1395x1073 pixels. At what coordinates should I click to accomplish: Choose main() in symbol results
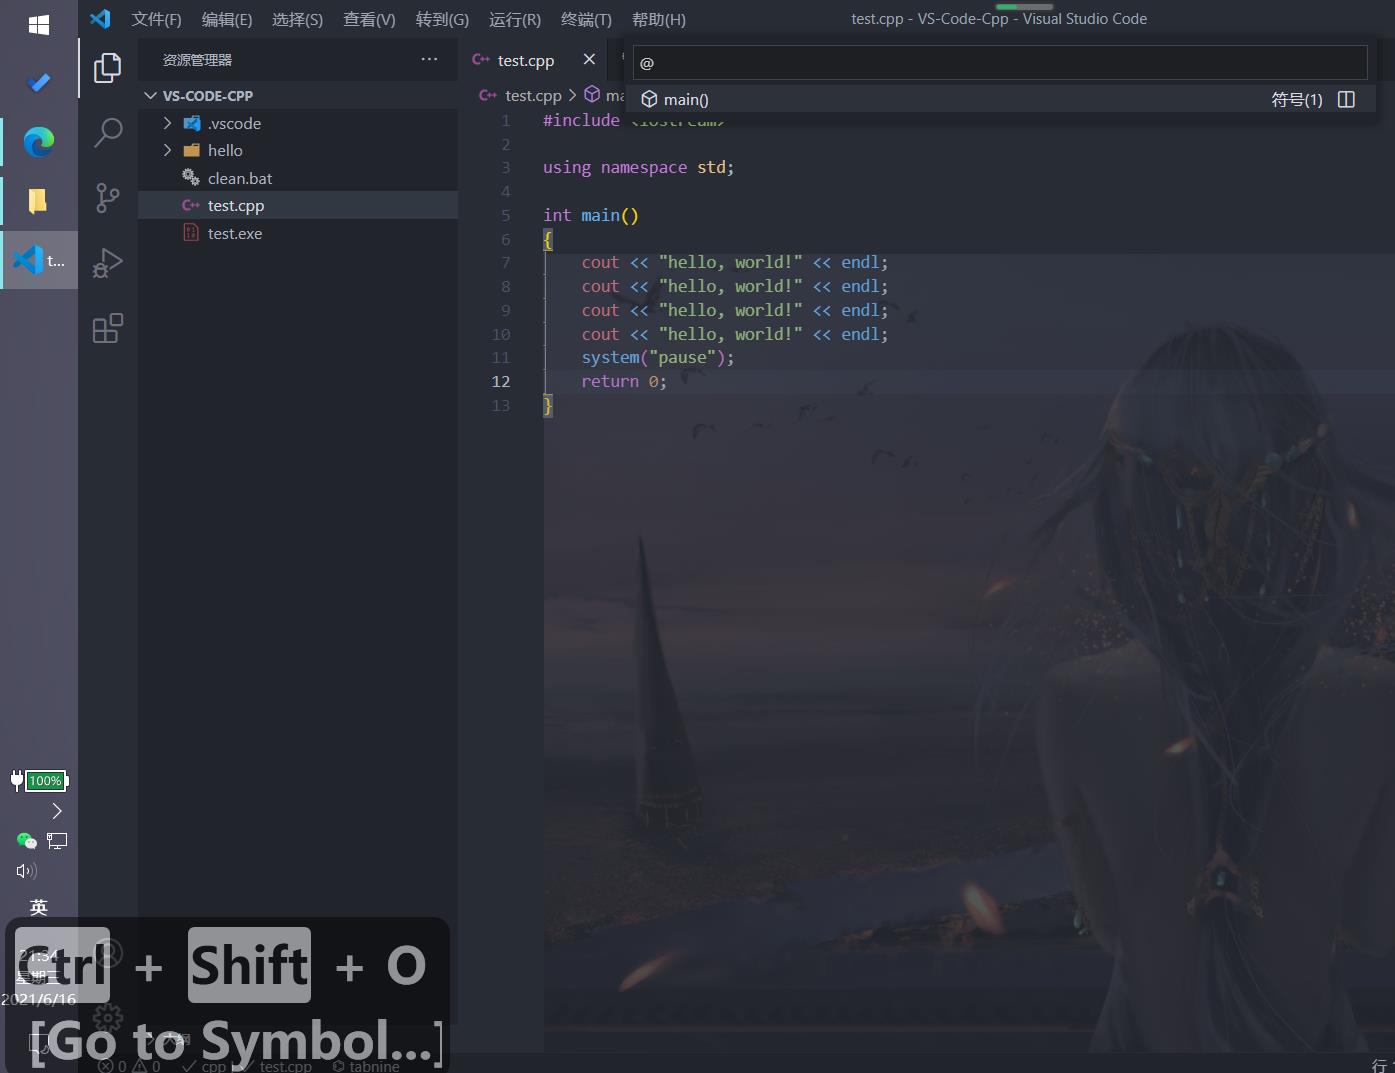(x=1000, y=99)
